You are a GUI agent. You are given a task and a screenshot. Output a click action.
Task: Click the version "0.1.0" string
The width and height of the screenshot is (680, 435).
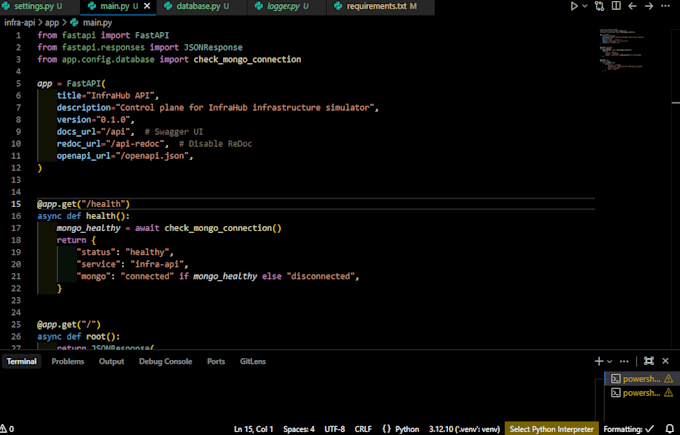tap(113, 120)
